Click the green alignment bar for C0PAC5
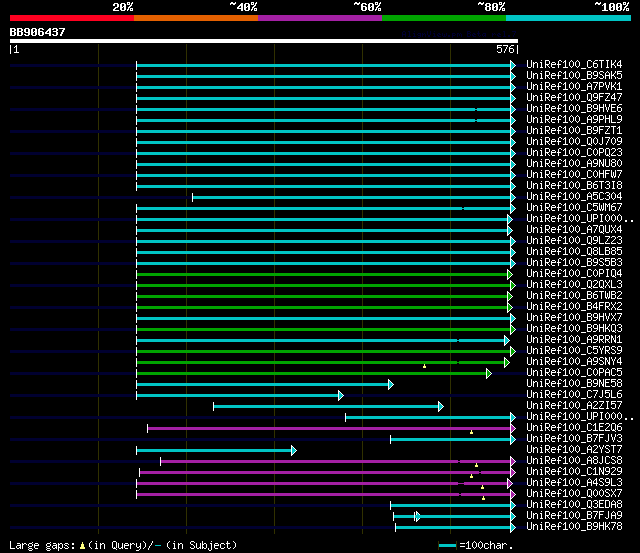The height and width of the screenshot is (553, 640). pos(314,373)
